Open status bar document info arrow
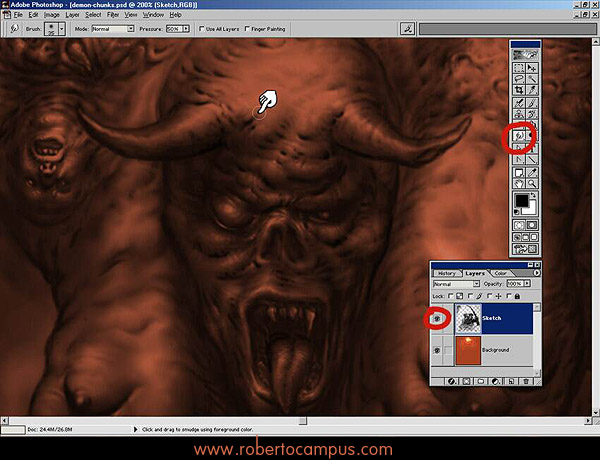The image size is (600, 460). [135, 429]
